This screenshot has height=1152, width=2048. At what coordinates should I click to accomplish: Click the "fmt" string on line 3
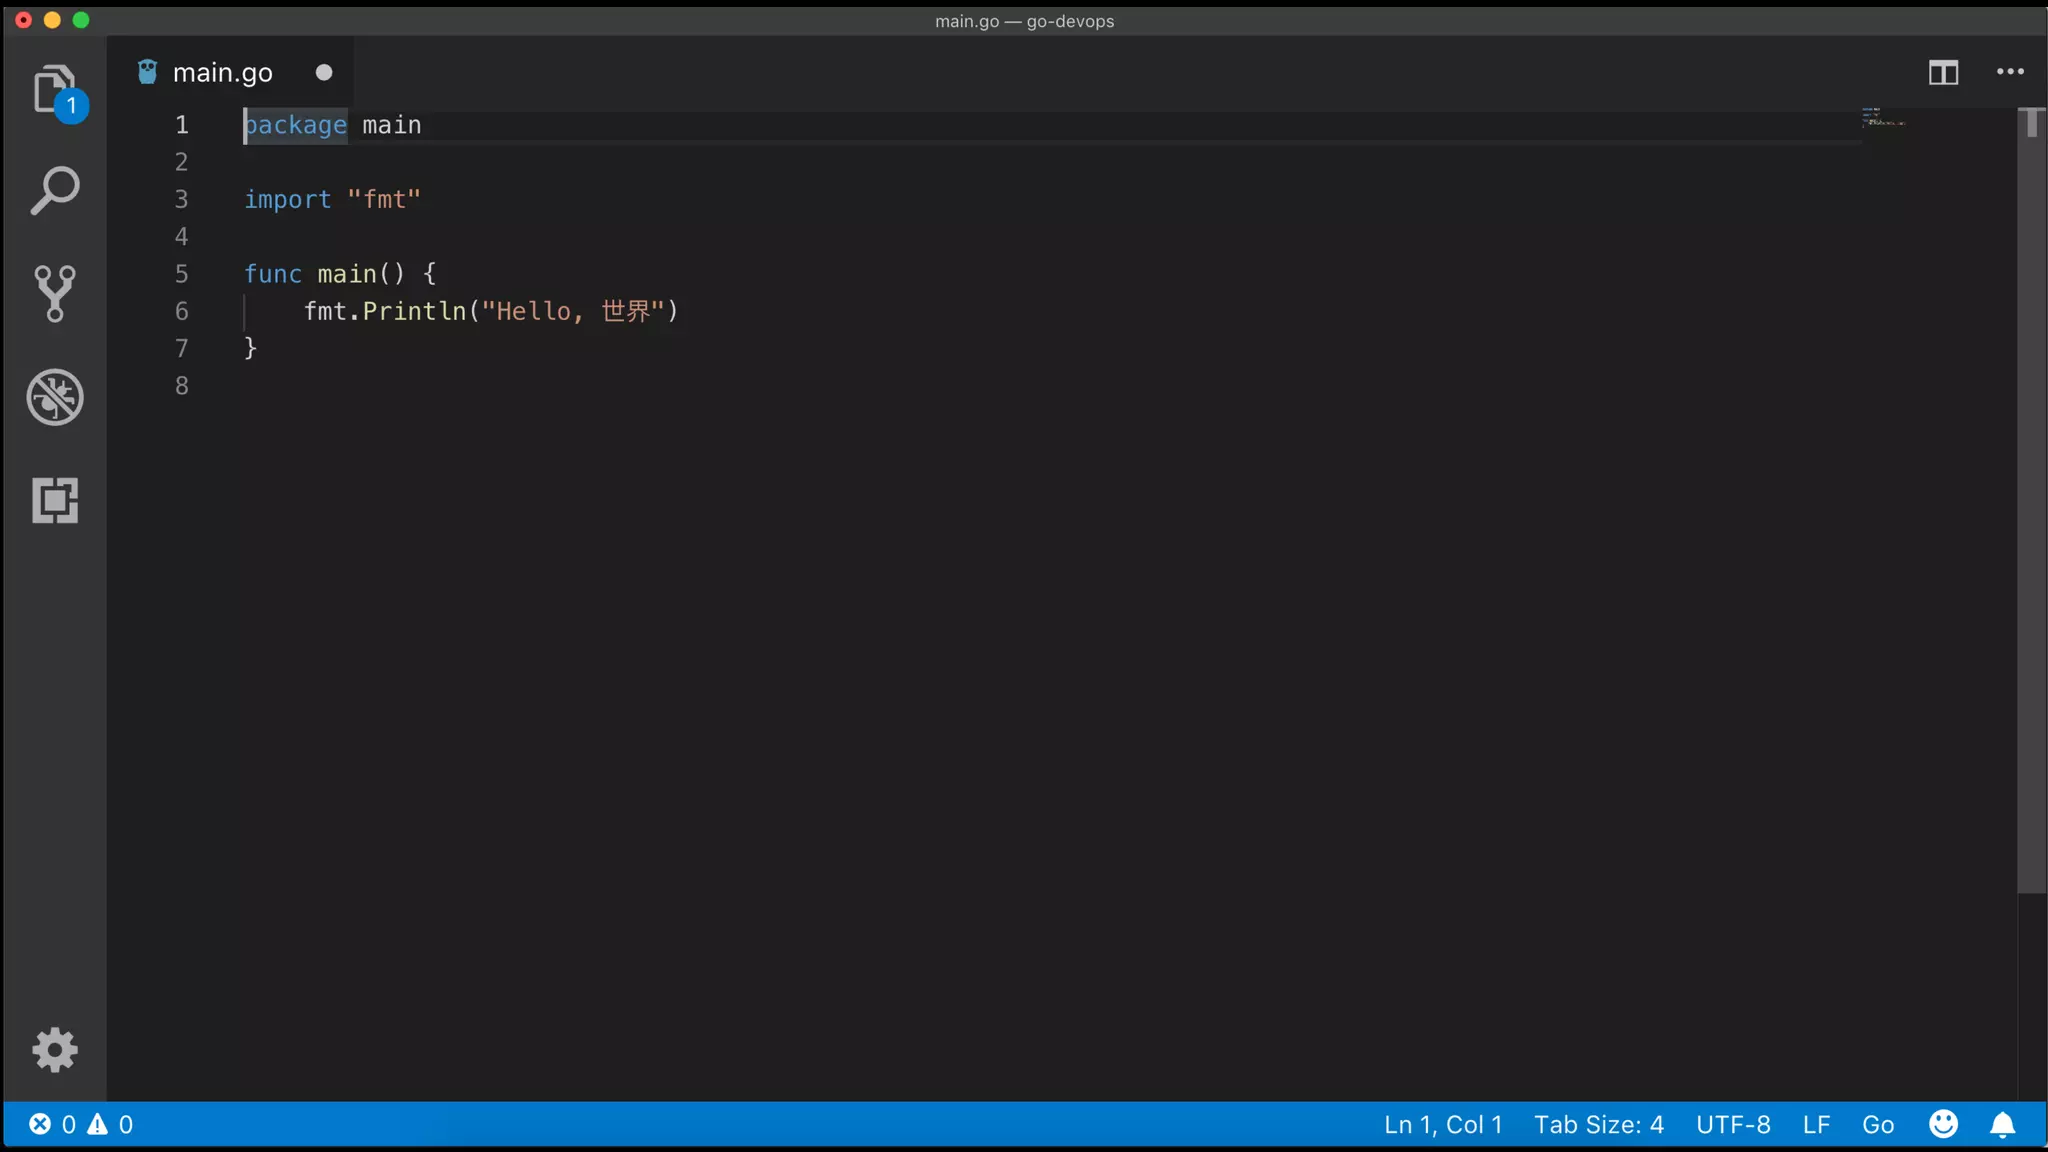pos(384,199)
